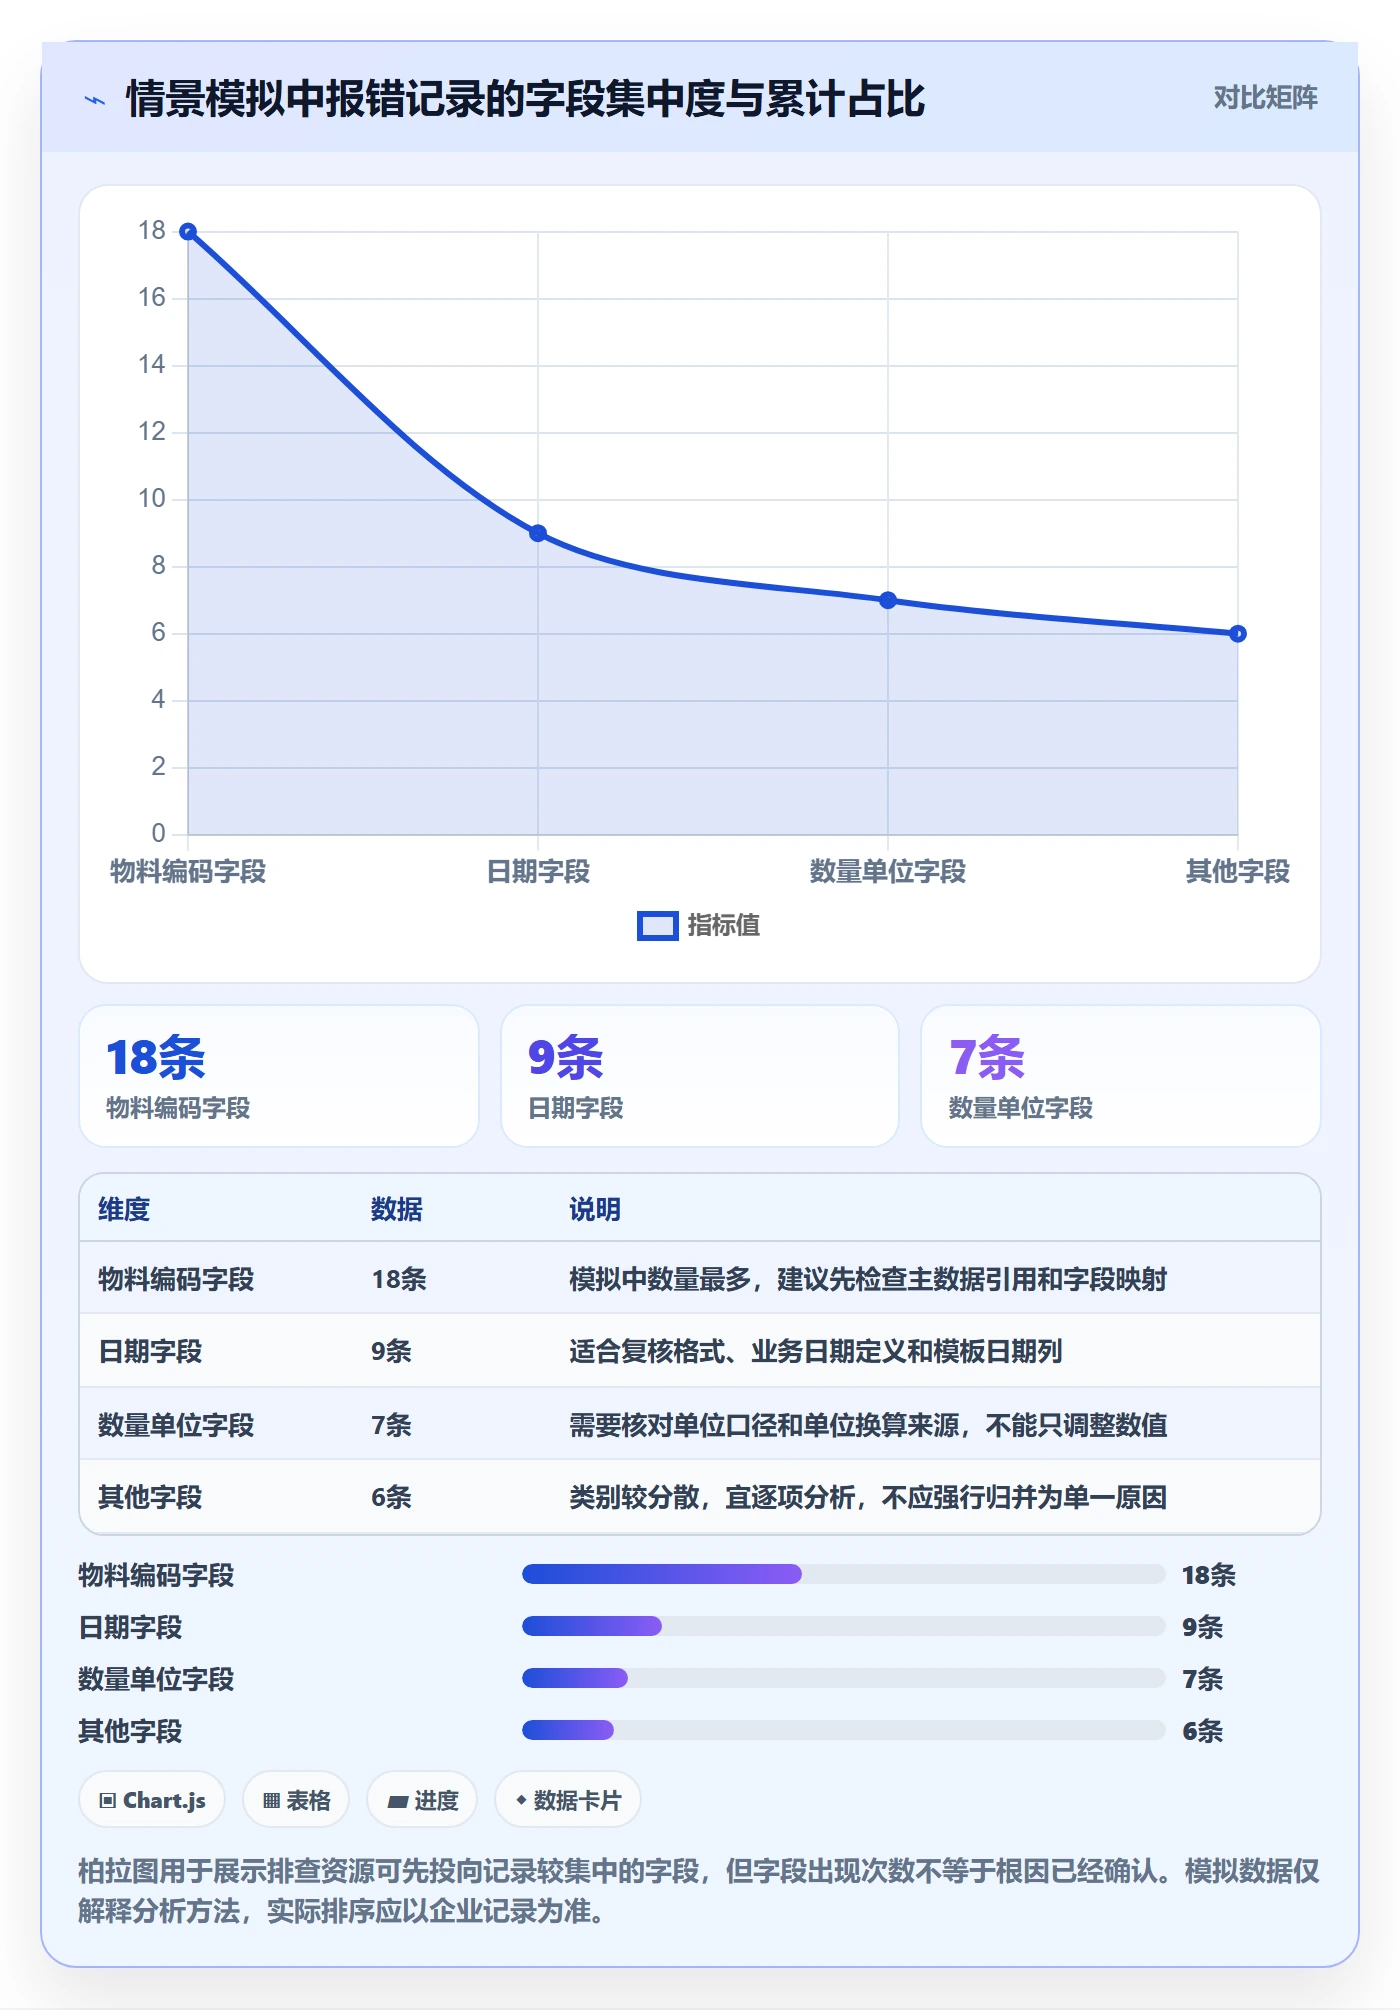This screenshot has width=1400, height=2010.
Task: Click the 数据 column header
Action: click(397, 1210)
